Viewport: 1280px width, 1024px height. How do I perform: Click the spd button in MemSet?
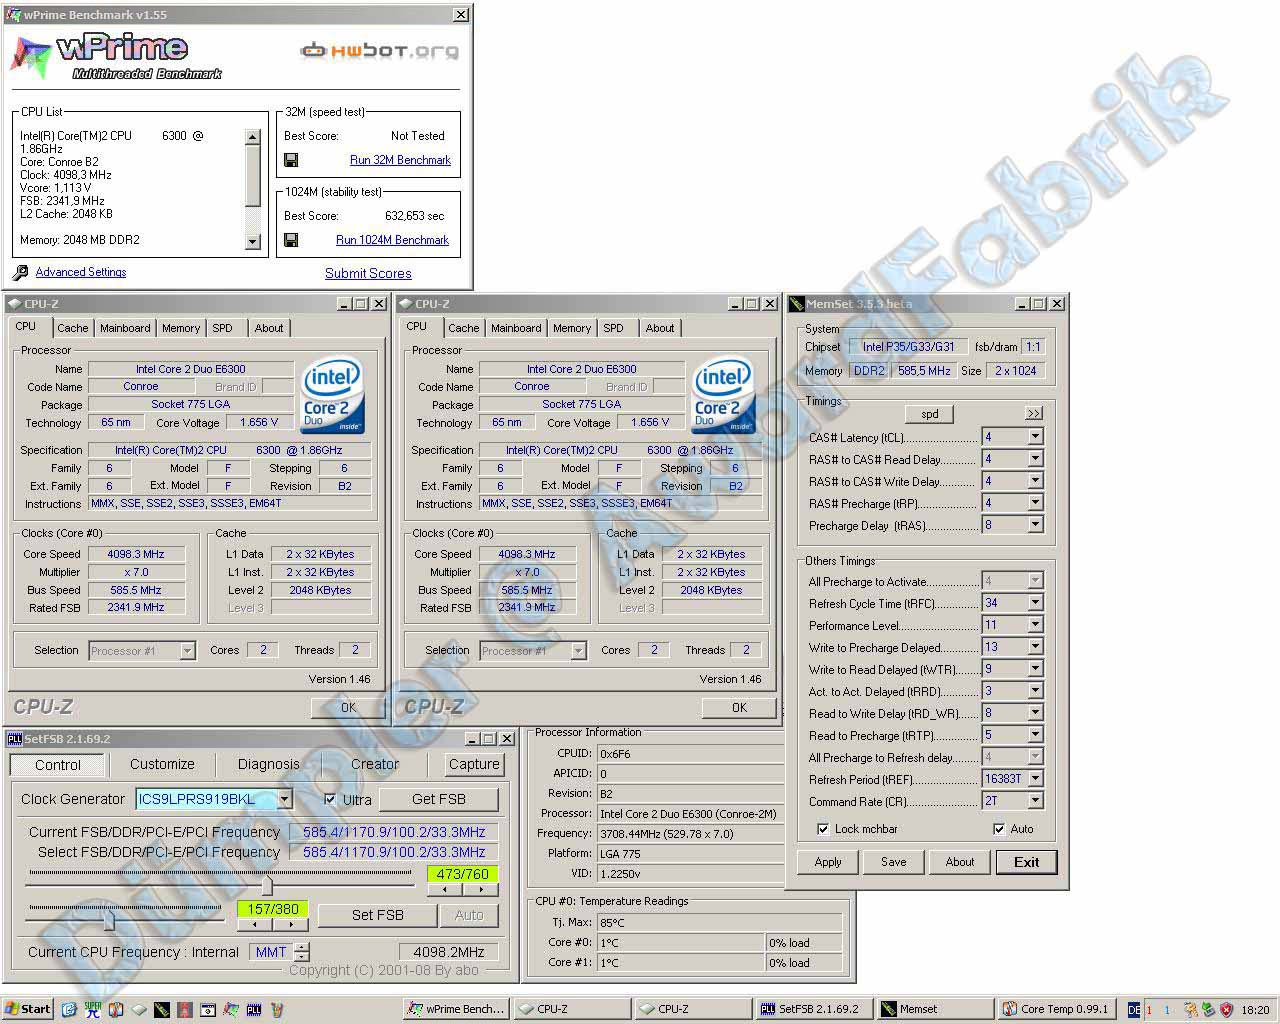(x=930, y=414)
